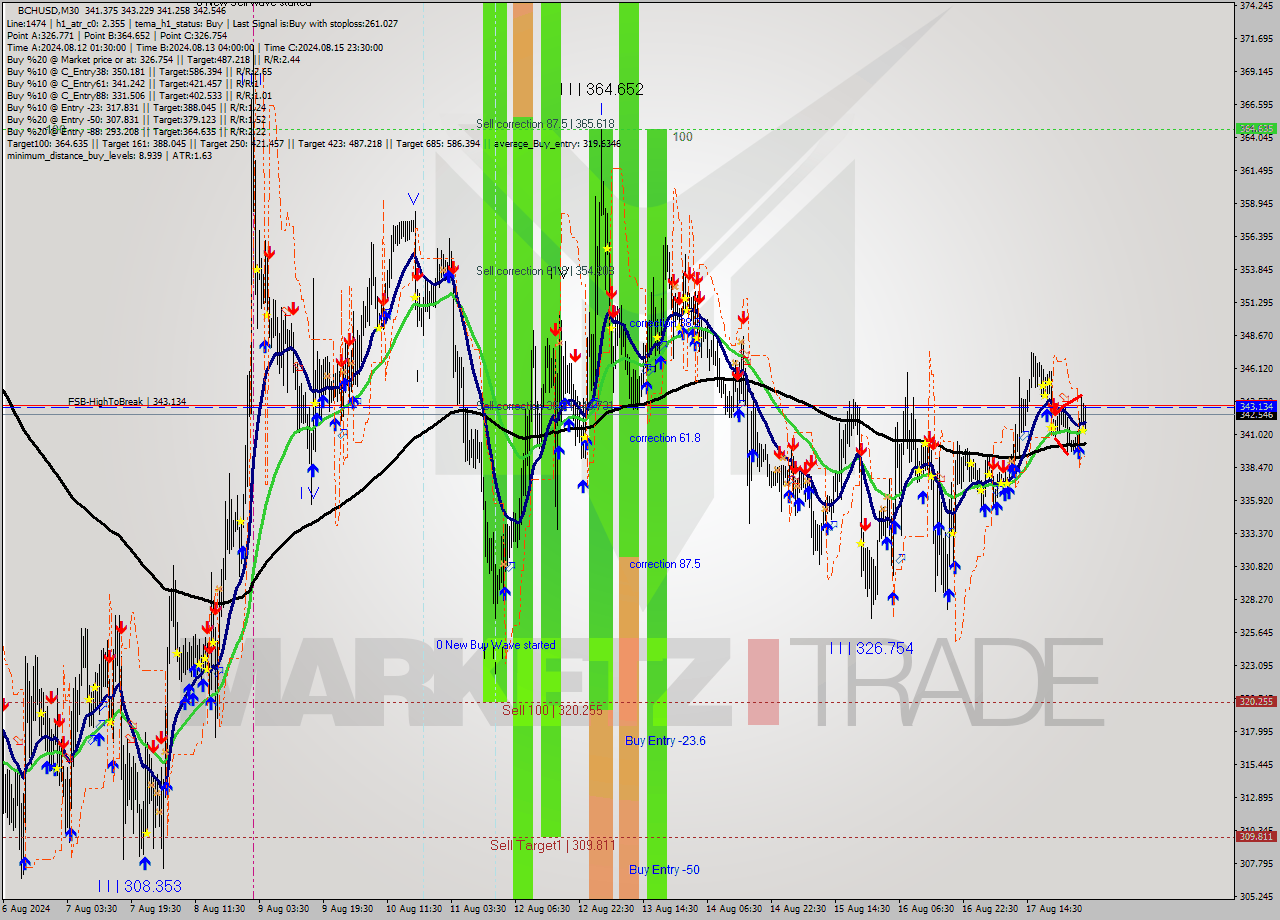Screen dimensions: 1280x920
Task: Click the blue 'correction 87.5' label
Action: click(665, 564)
